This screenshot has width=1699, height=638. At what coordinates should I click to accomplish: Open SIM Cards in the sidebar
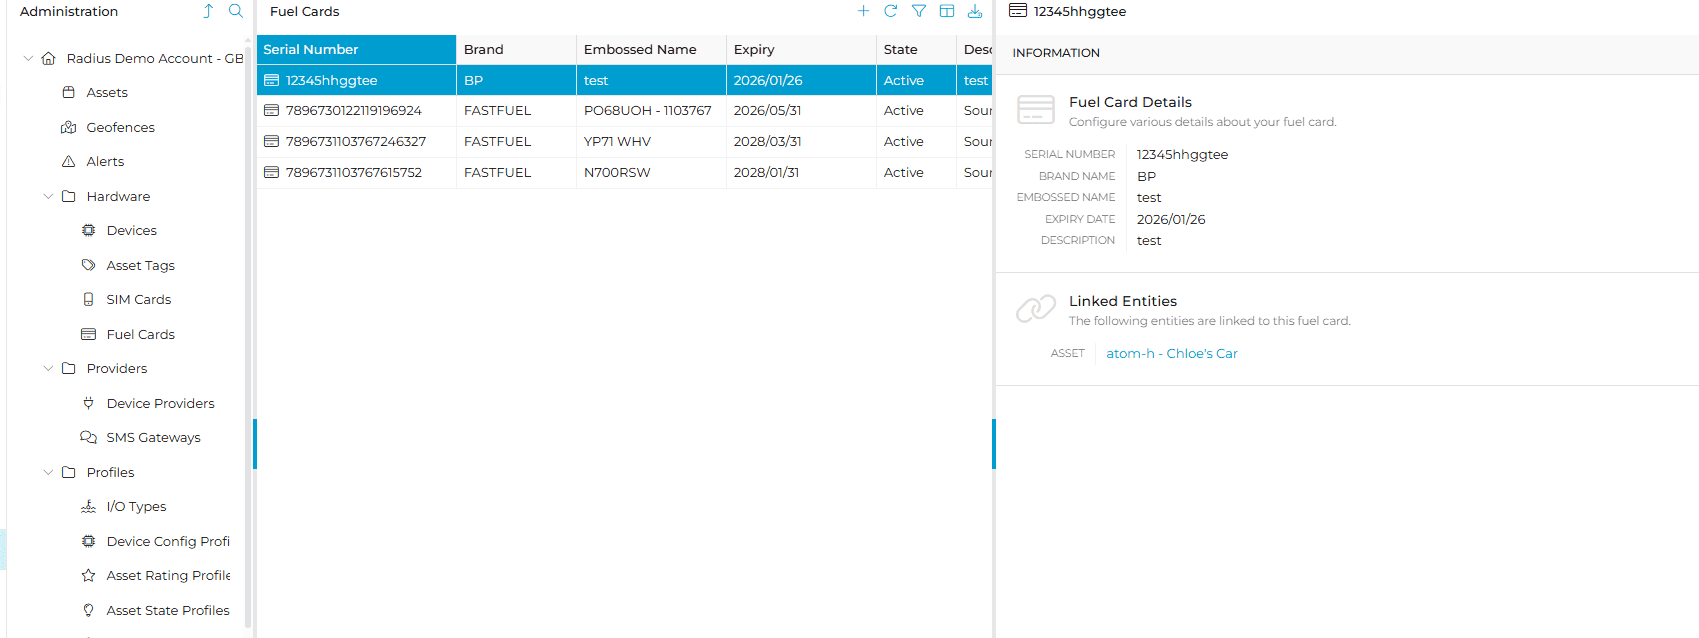pos(138,299)
